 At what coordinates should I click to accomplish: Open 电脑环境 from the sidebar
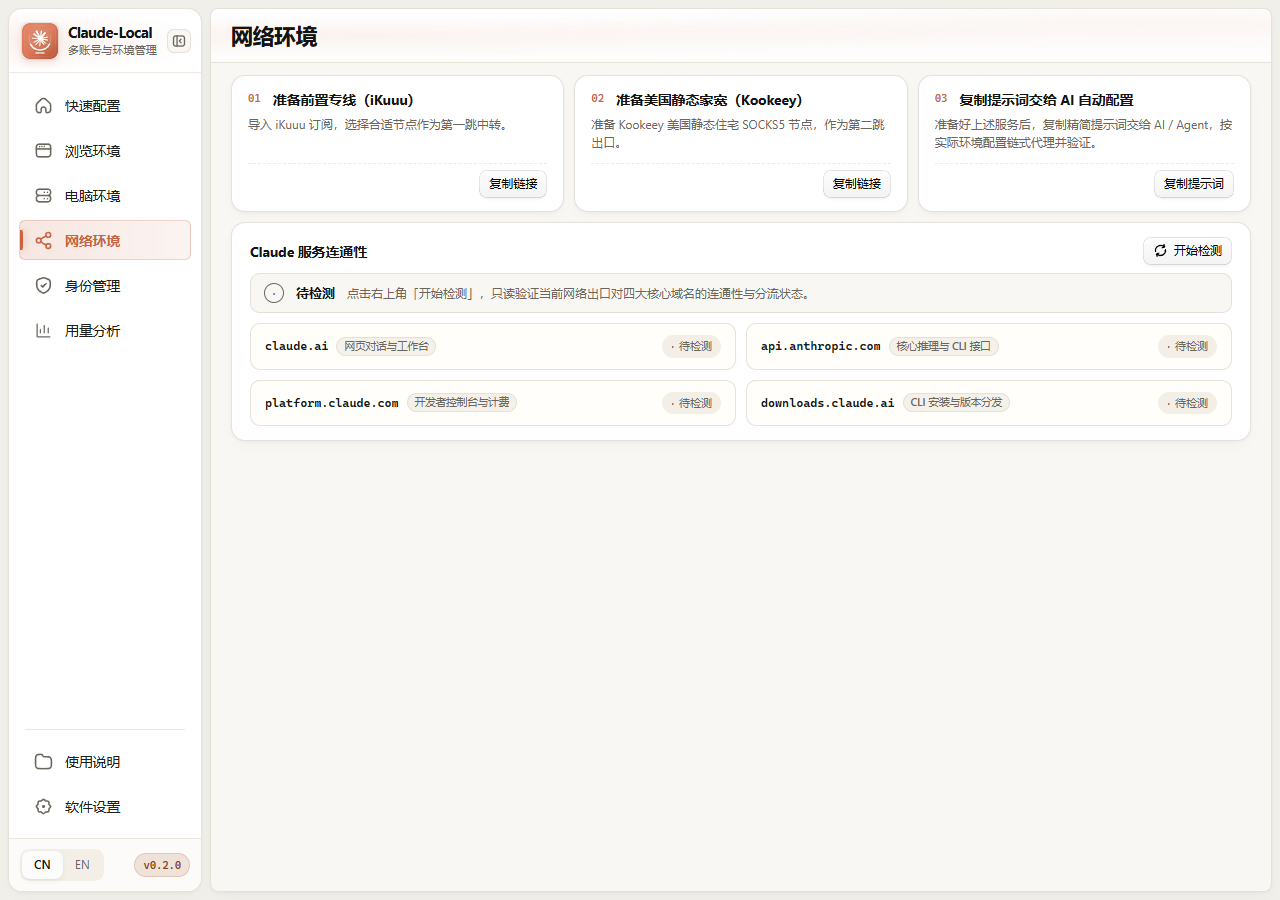pyautogui.click(x=105, y=196)
